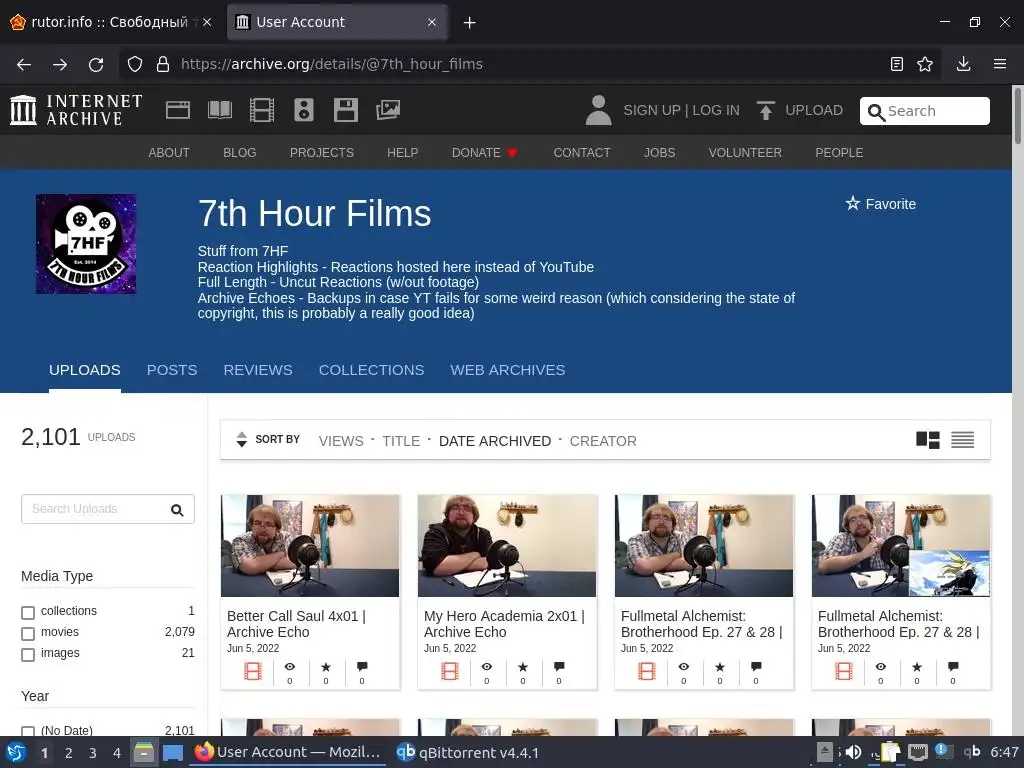Open the Images media icon
1024x768 pixels.
(x=388, y=110)
